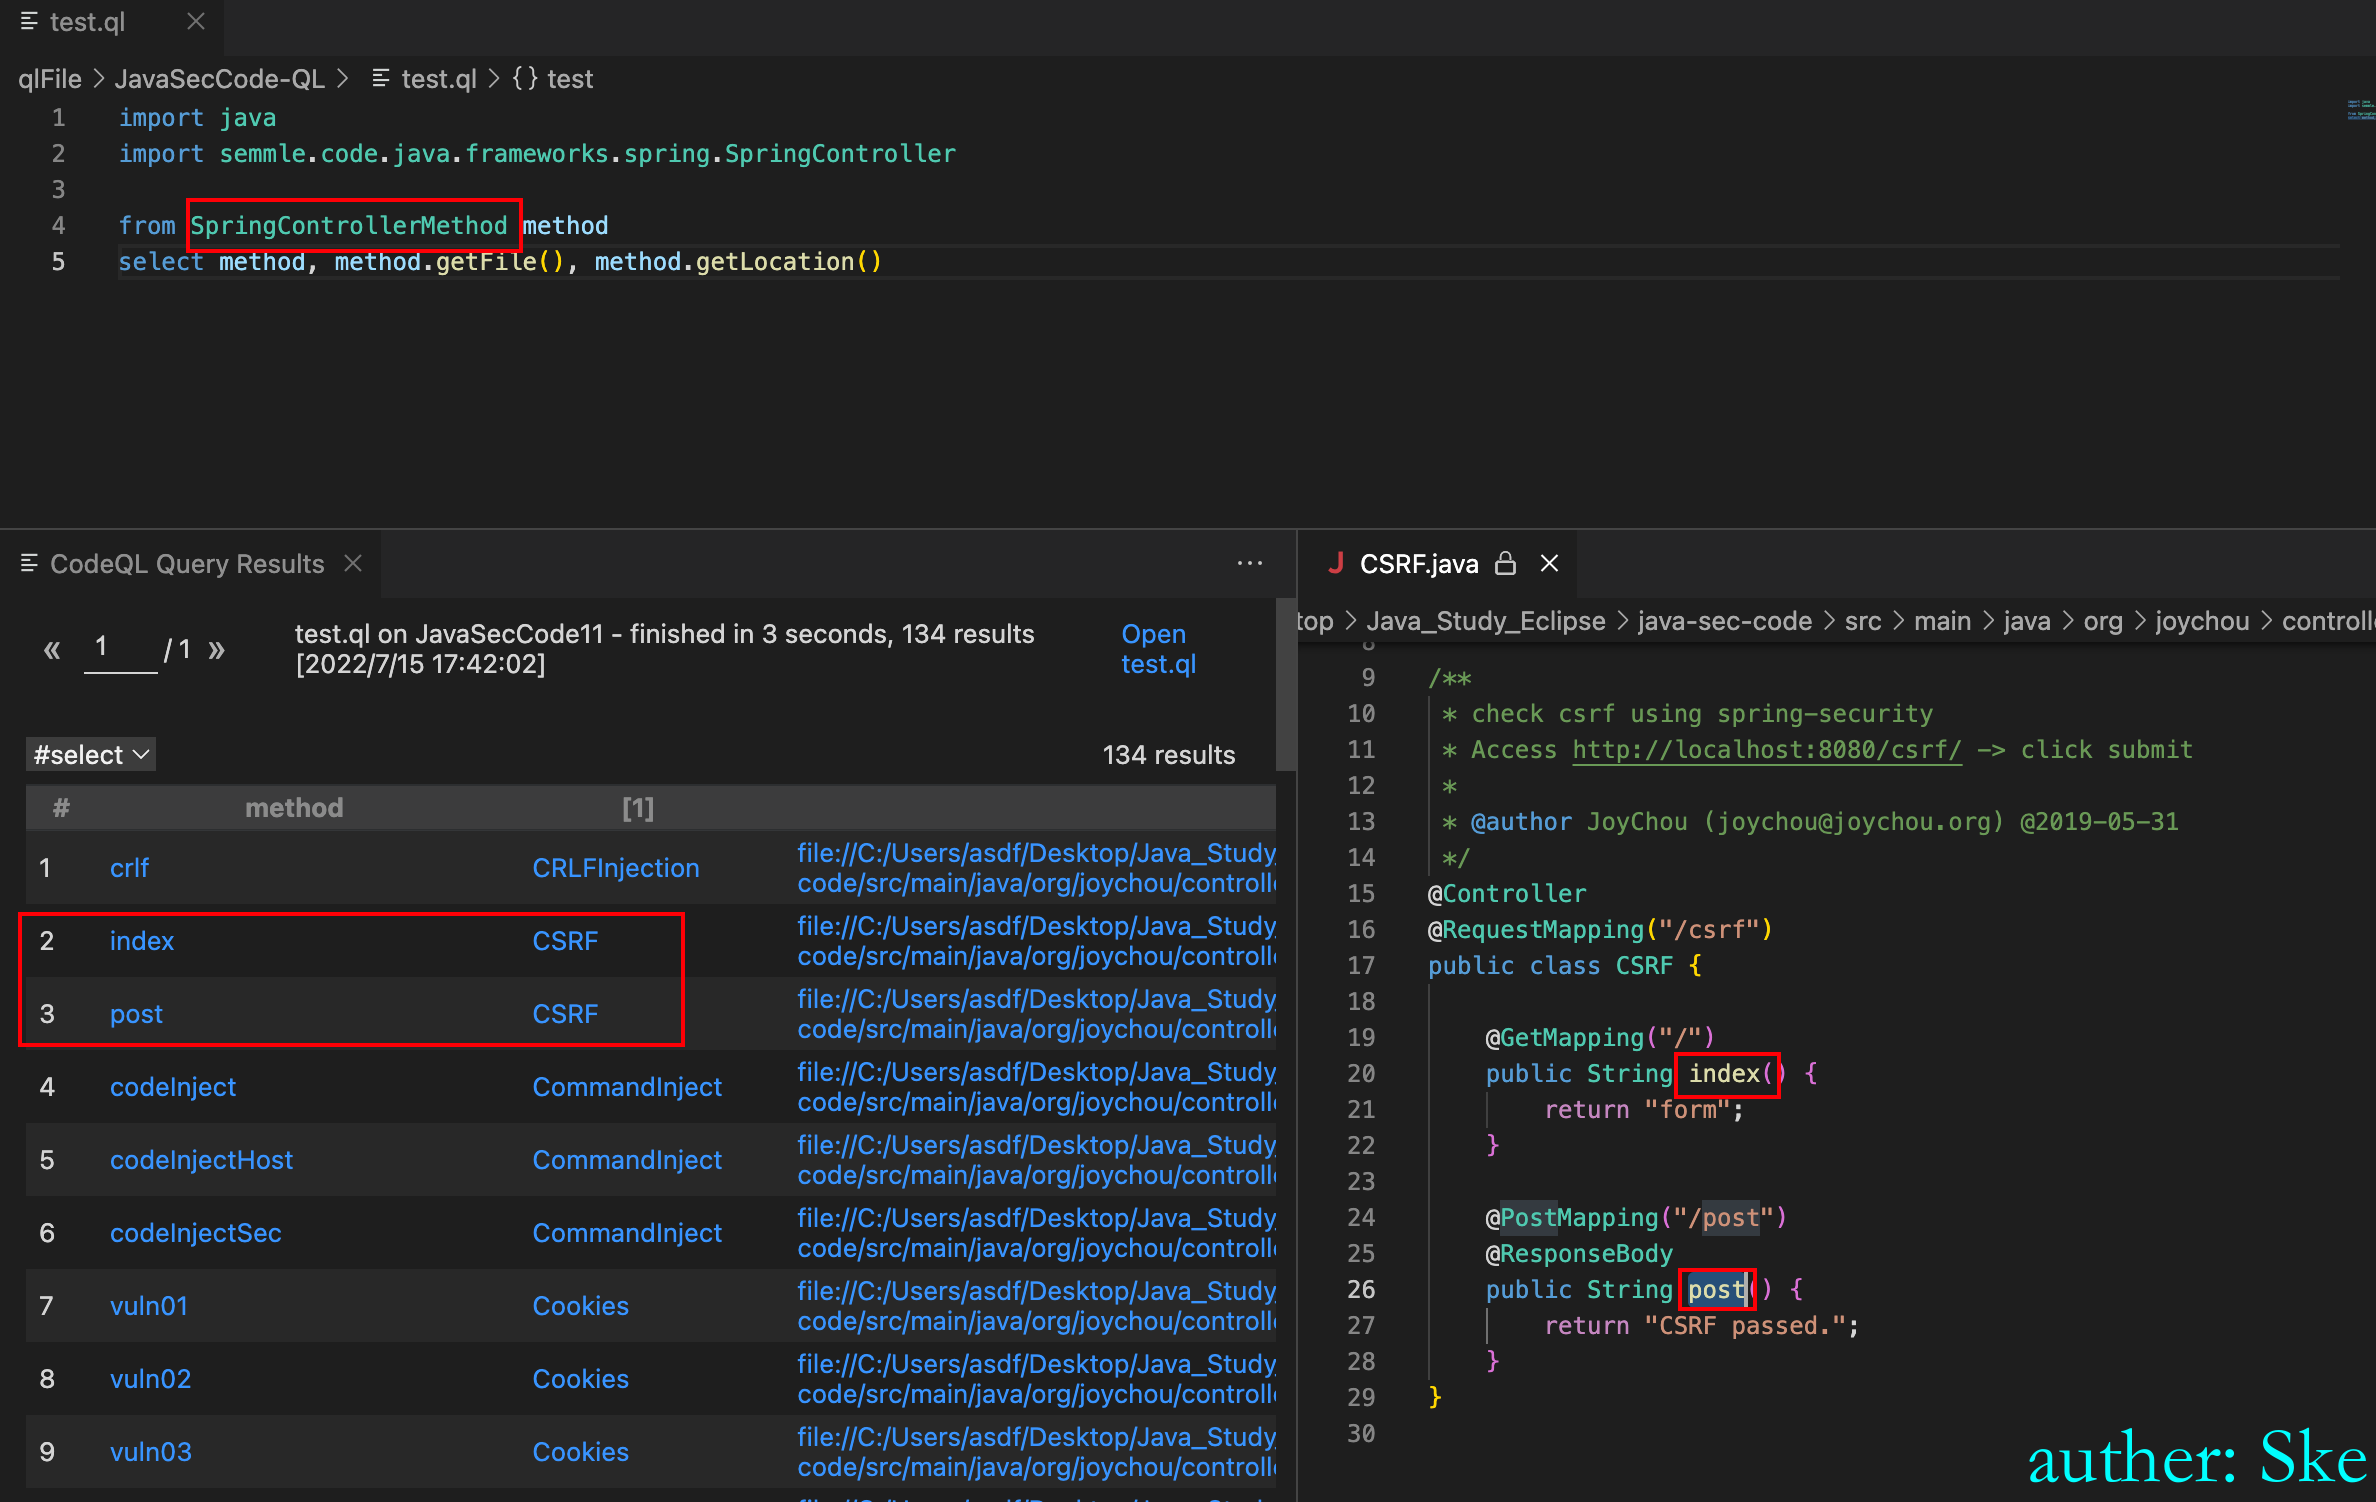
Task: Open the file location link for vuln03 row
Action: (x=1036, y=1452)
